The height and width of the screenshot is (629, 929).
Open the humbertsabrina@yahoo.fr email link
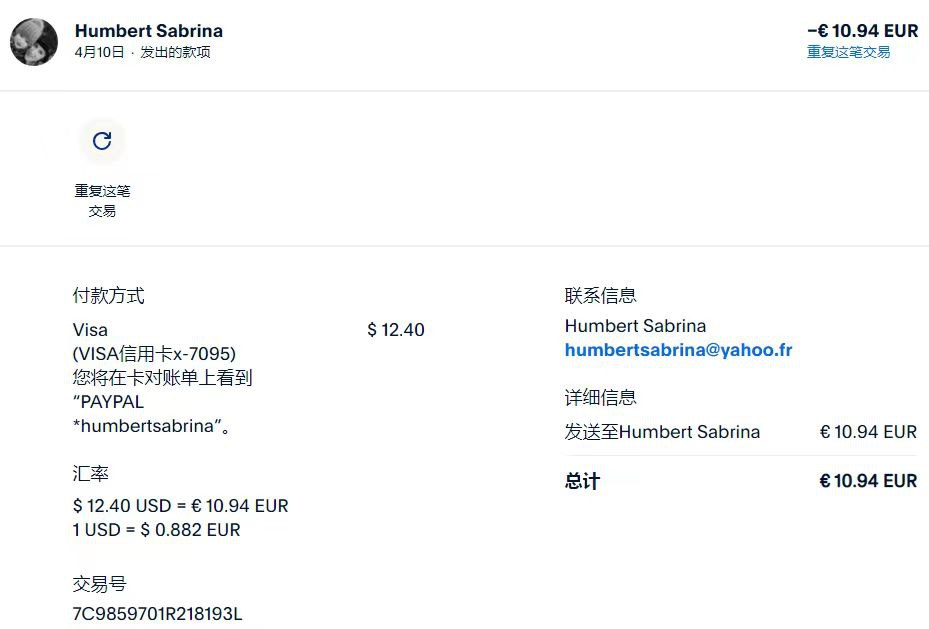[678, 350]
